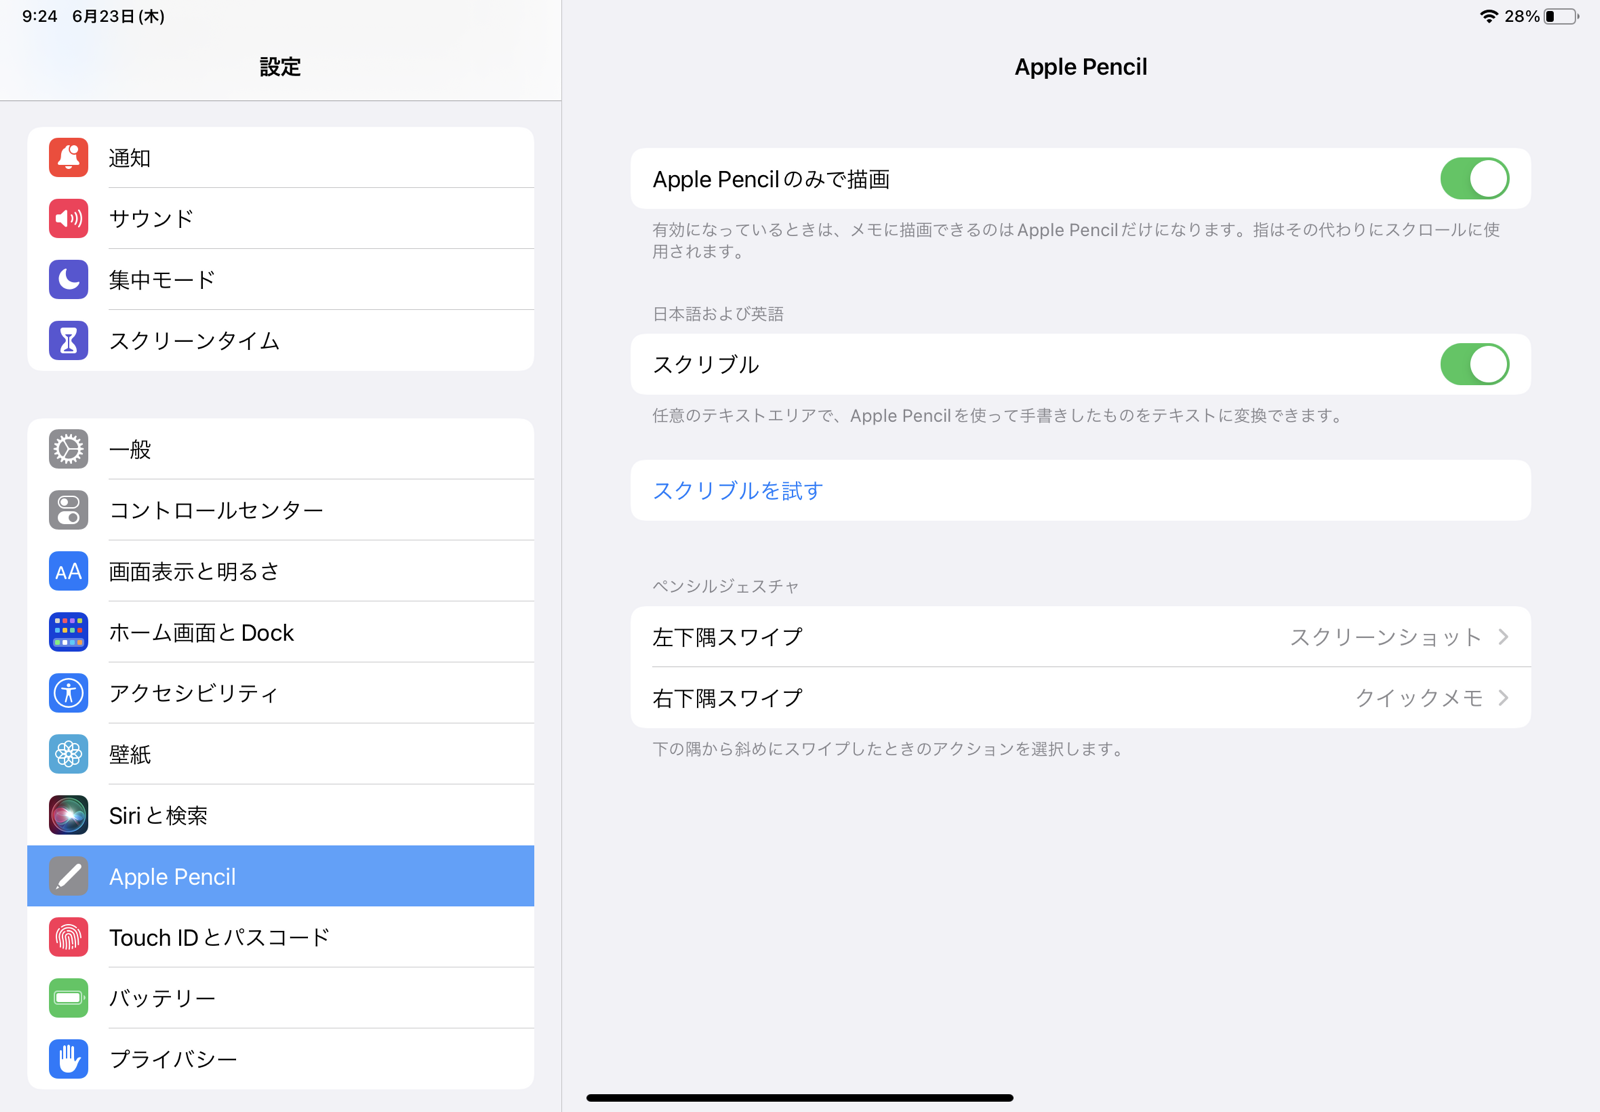Tap the サウンド speaker icon
1600x1112 pixels.
click(x=68, y=219)
